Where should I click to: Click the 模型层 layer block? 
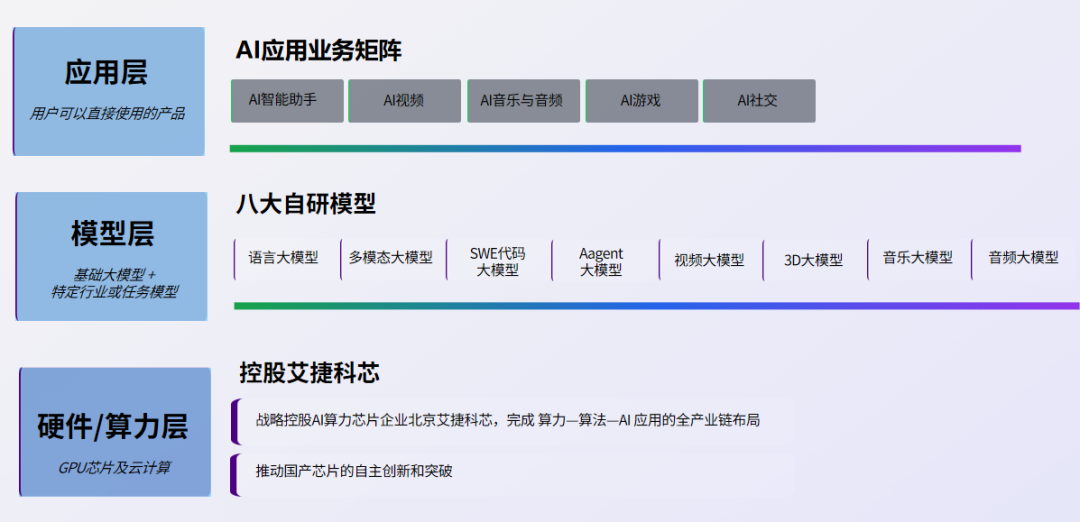click(112, 256)
